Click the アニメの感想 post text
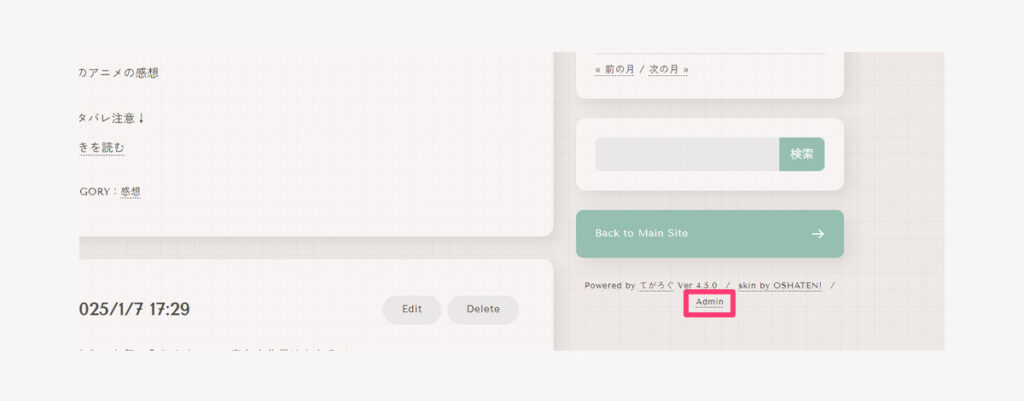 click(119, 73)
